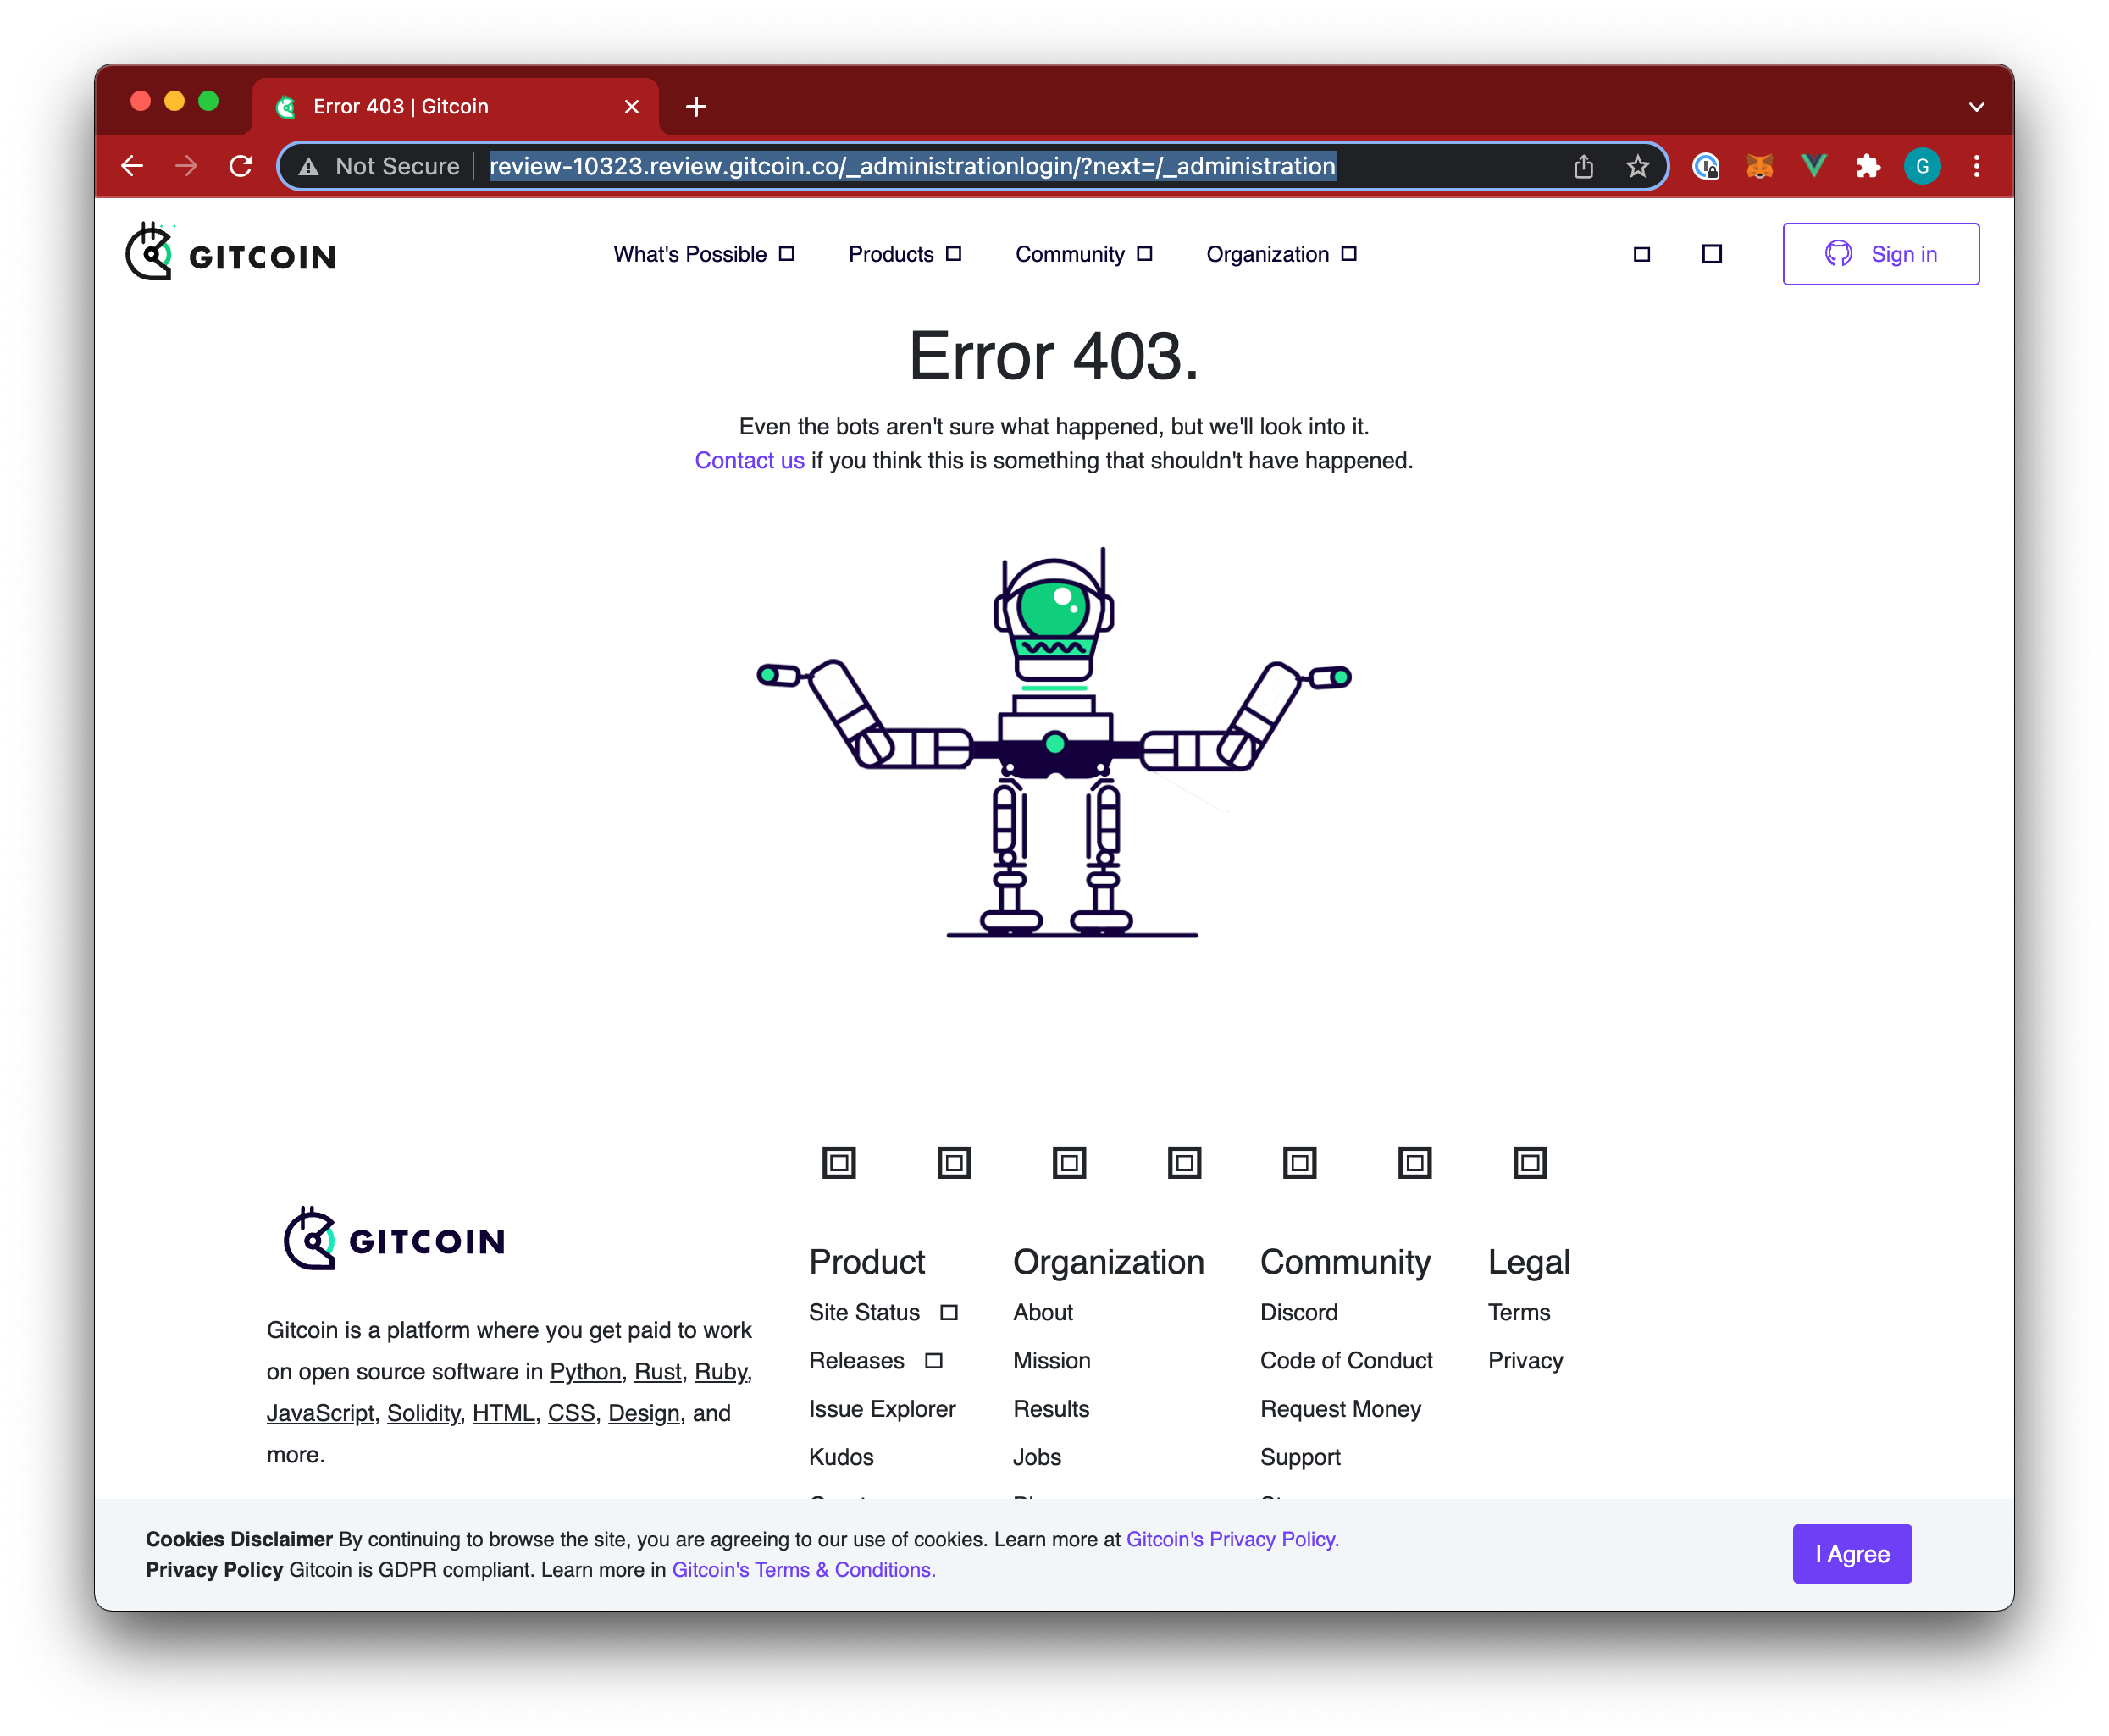Open Gitcoin's Privacy Policy link
Screen dimensions: 2109x1736
(1232, 1539)
